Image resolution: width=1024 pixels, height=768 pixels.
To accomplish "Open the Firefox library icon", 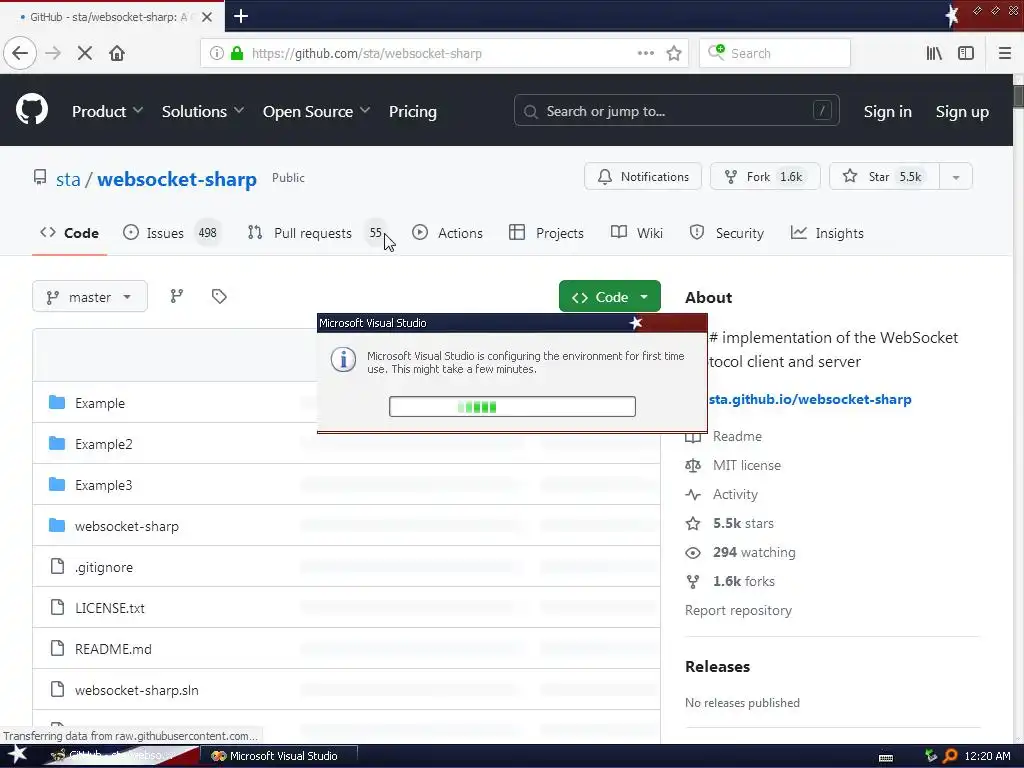I will pyautogui.click(x=934, y=54).
